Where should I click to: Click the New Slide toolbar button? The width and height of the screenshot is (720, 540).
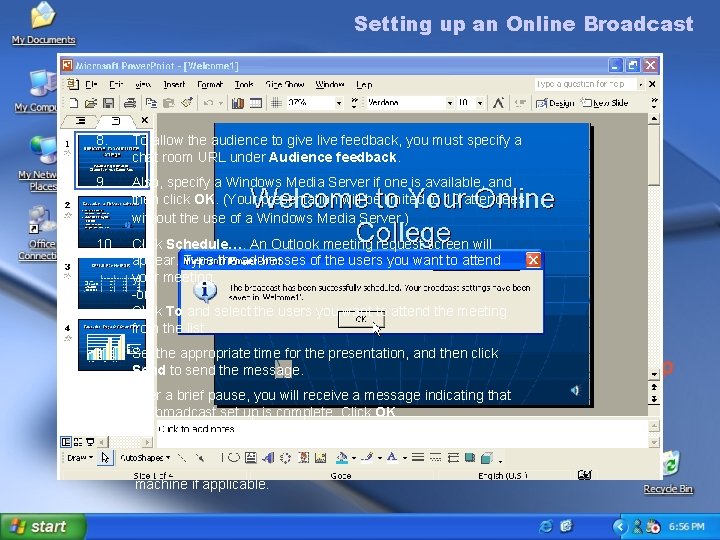click(x=604, y=103)
